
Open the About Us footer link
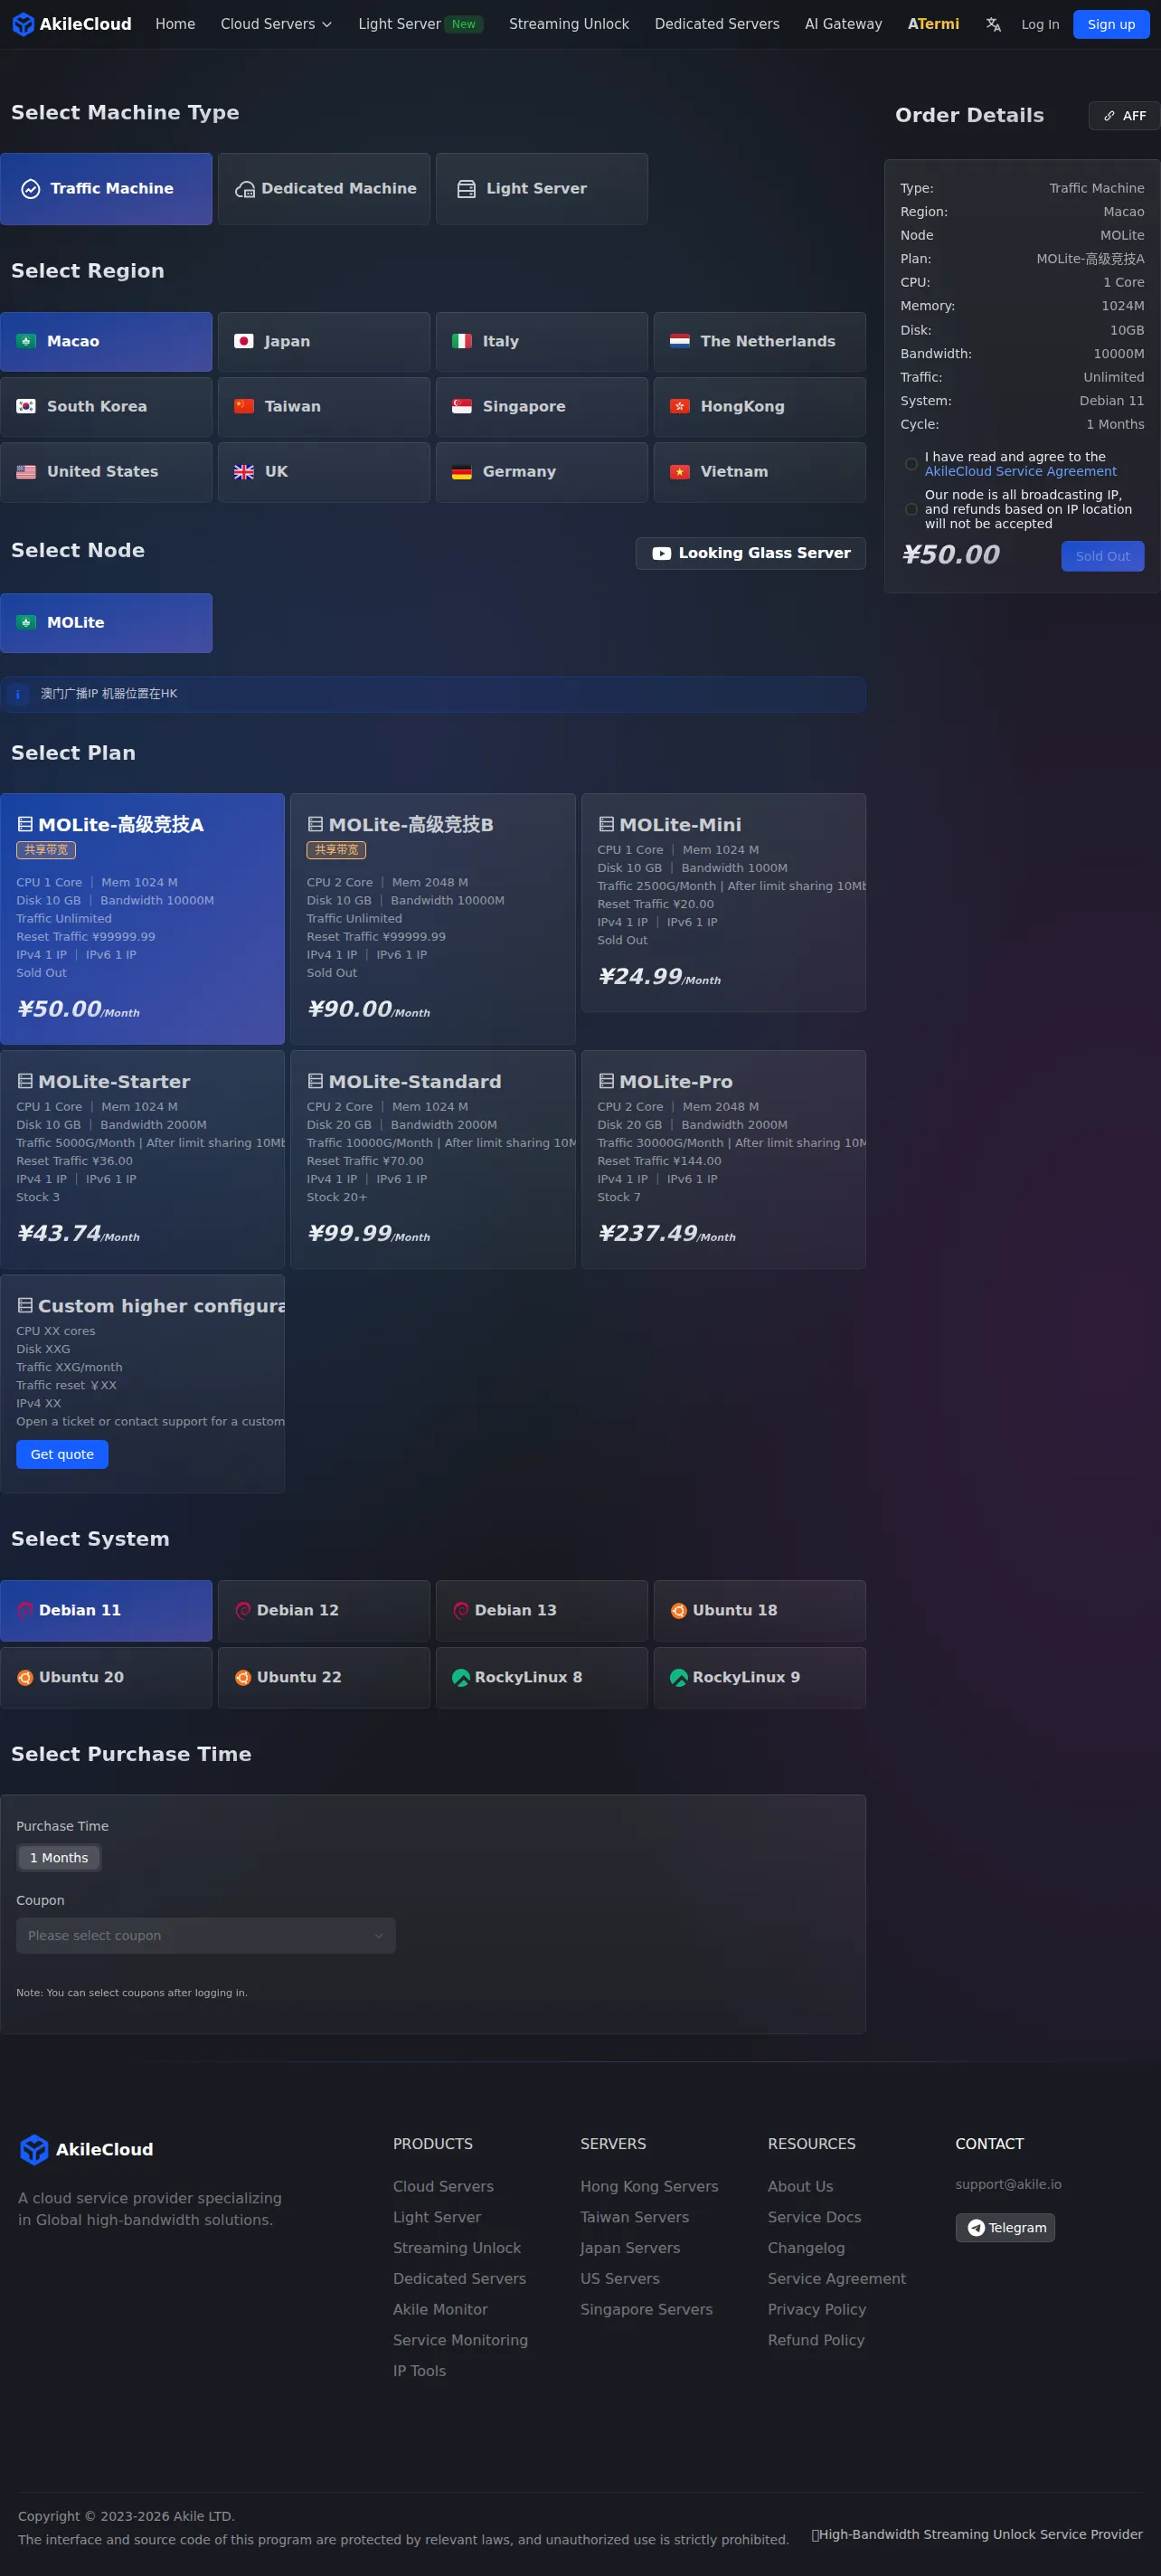800,2186
